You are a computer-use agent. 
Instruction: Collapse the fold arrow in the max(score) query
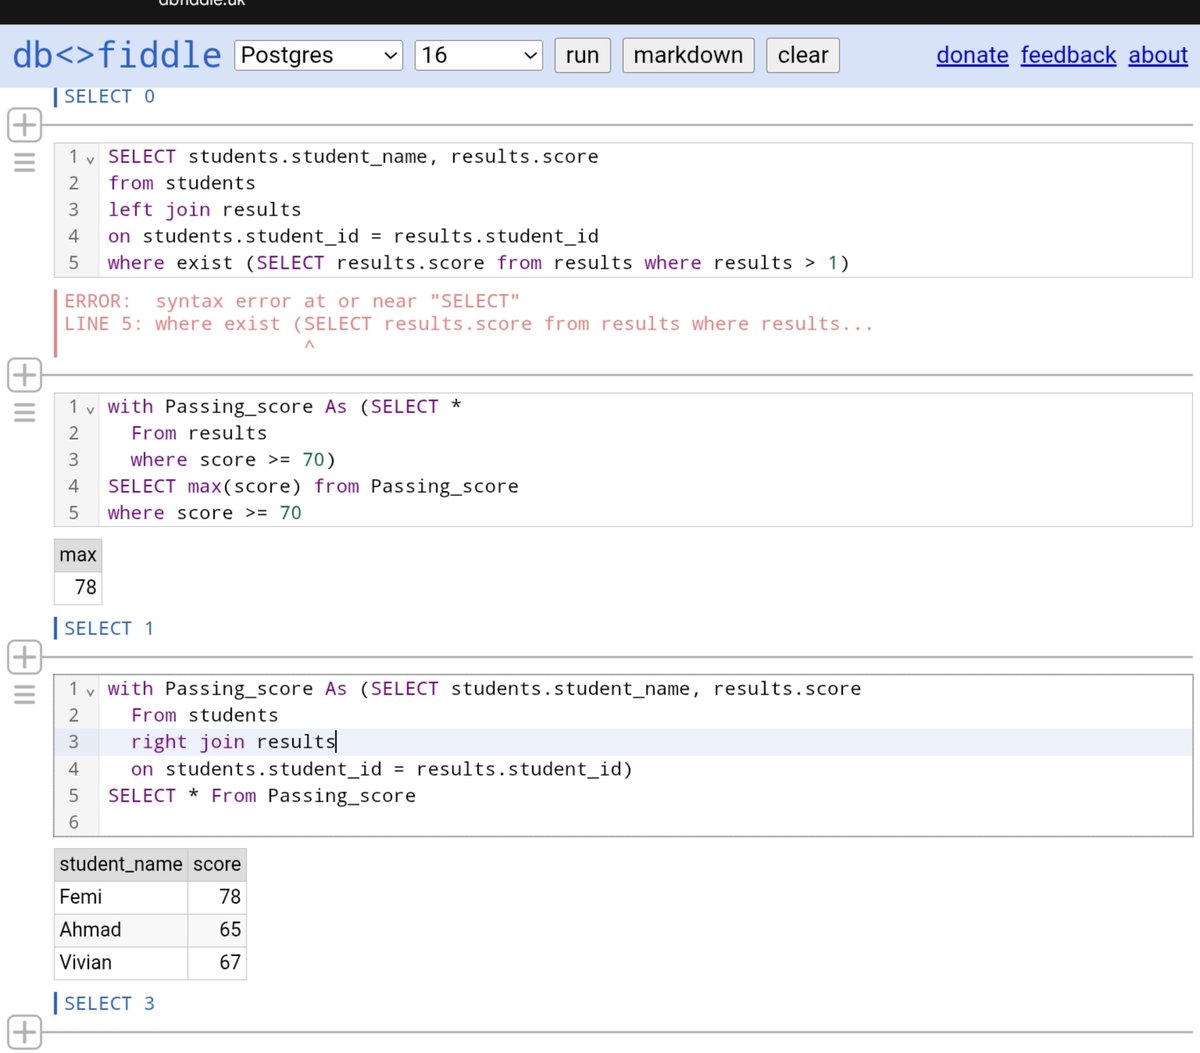pos(90,409)
